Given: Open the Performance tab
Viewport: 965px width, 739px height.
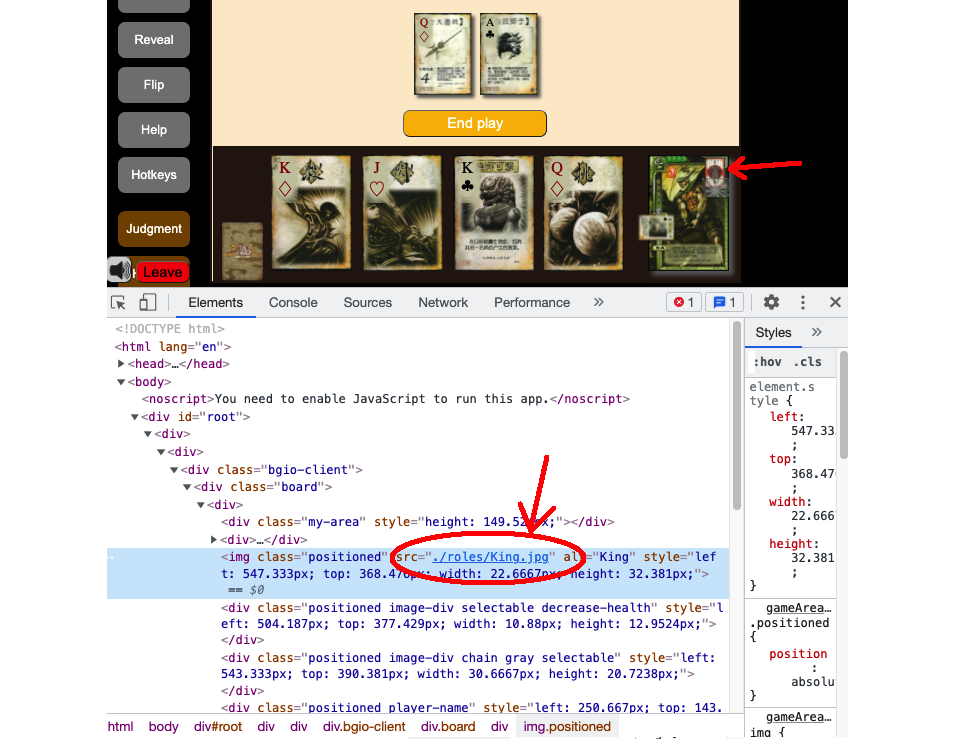Looking at the screenshot, I should tap(532, 303).
